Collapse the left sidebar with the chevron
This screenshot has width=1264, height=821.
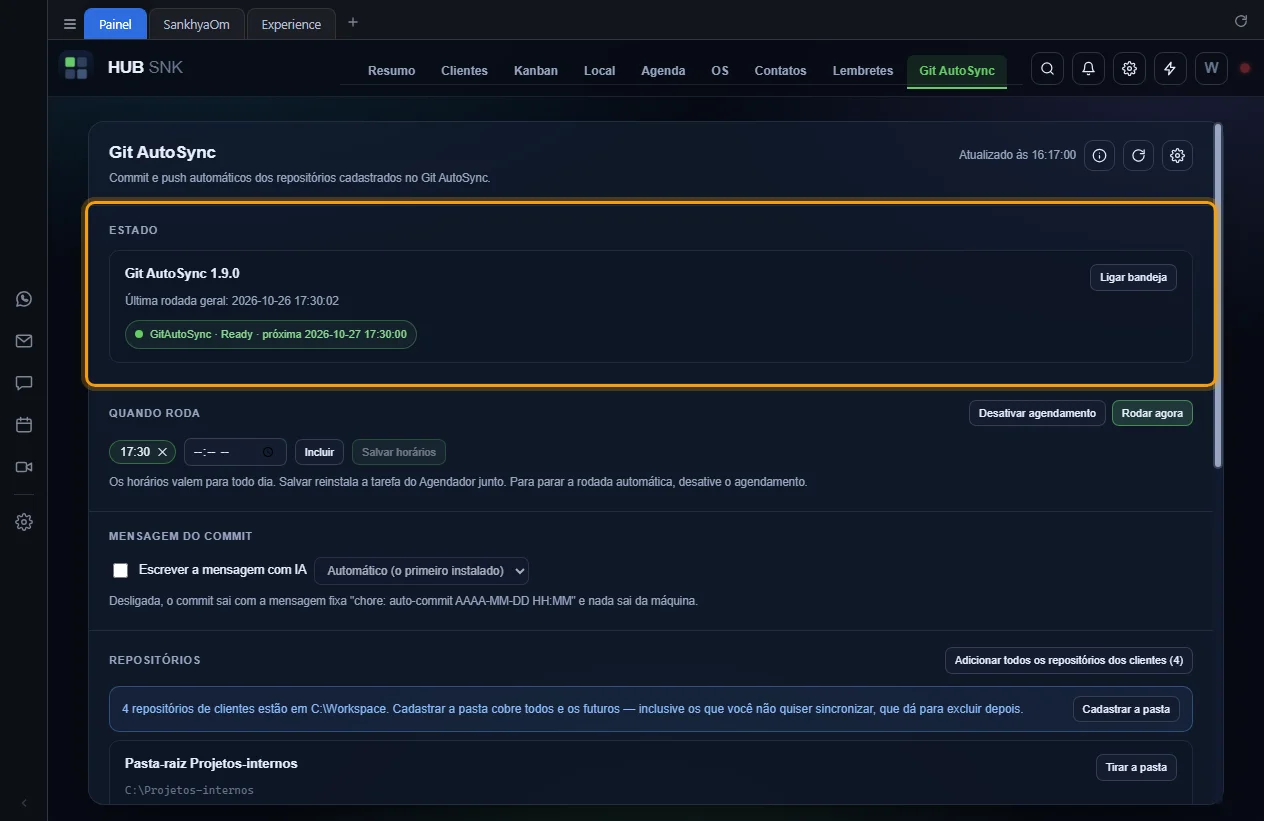(x=24, y=803)
